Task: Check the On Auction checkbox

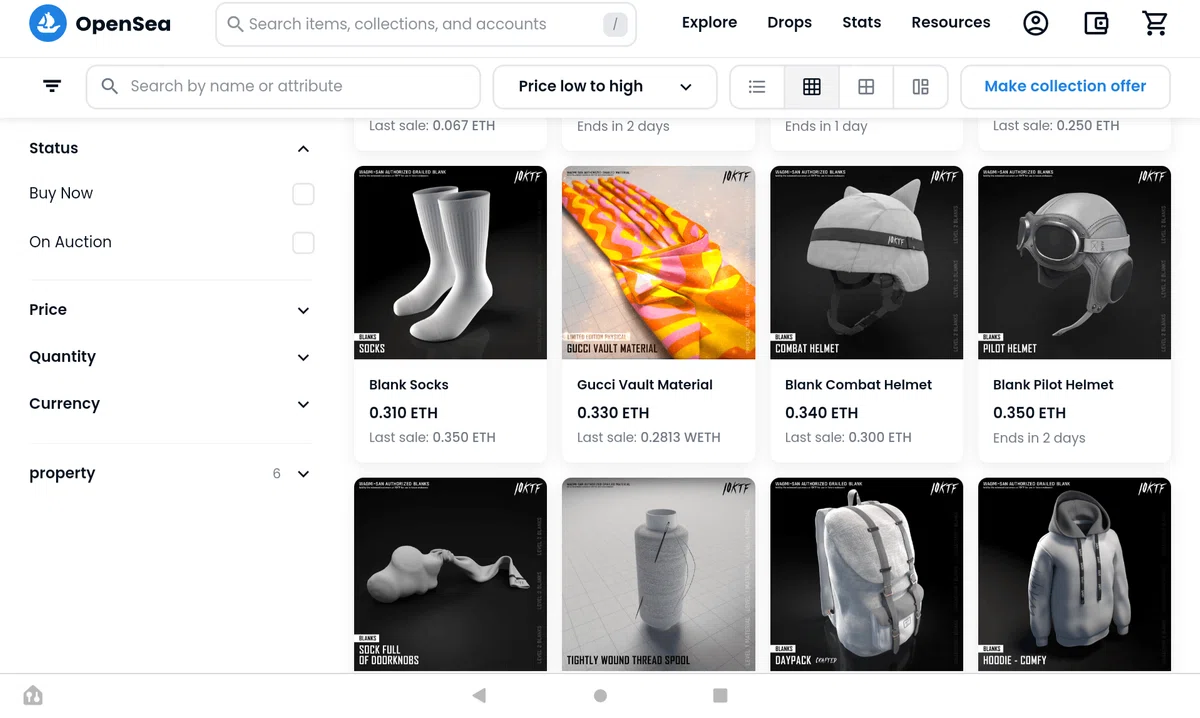Action: point(303,243)
